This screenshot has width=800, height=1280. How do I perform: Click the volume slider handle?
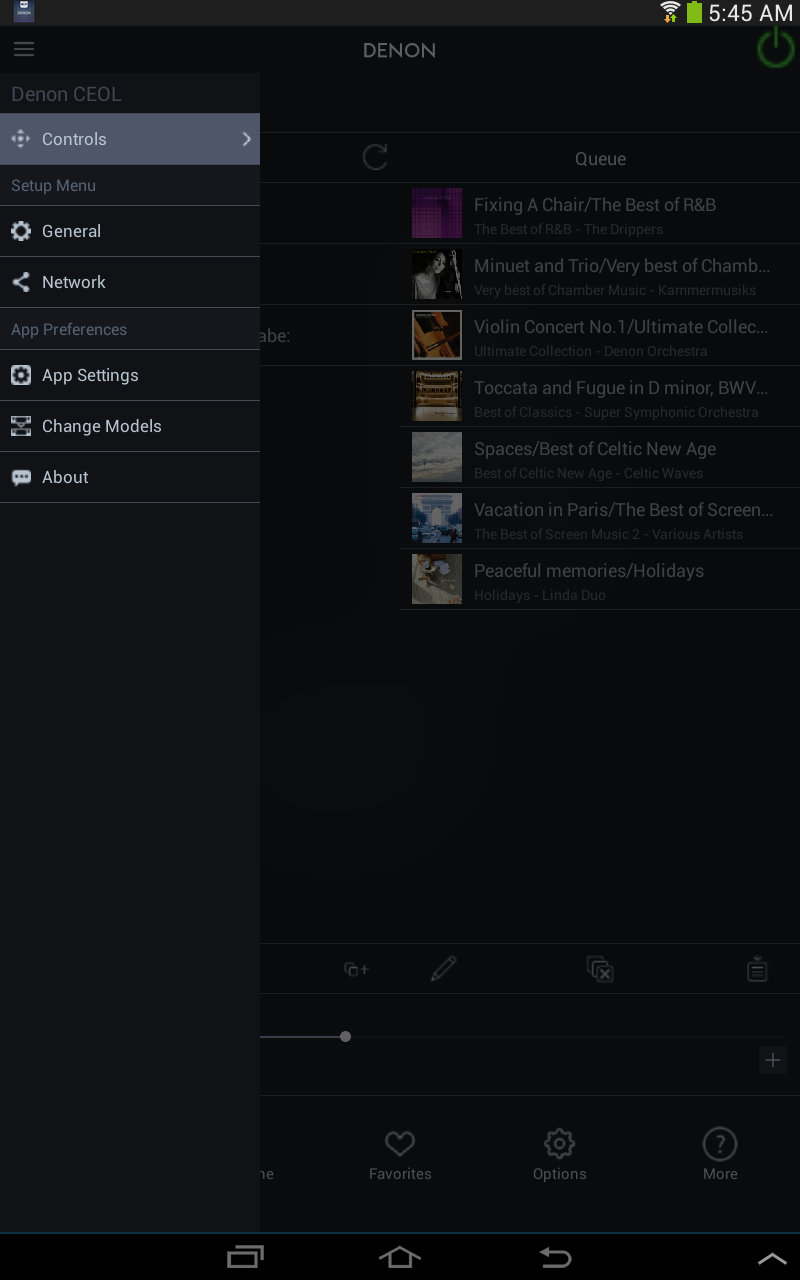click(345, 1036)
